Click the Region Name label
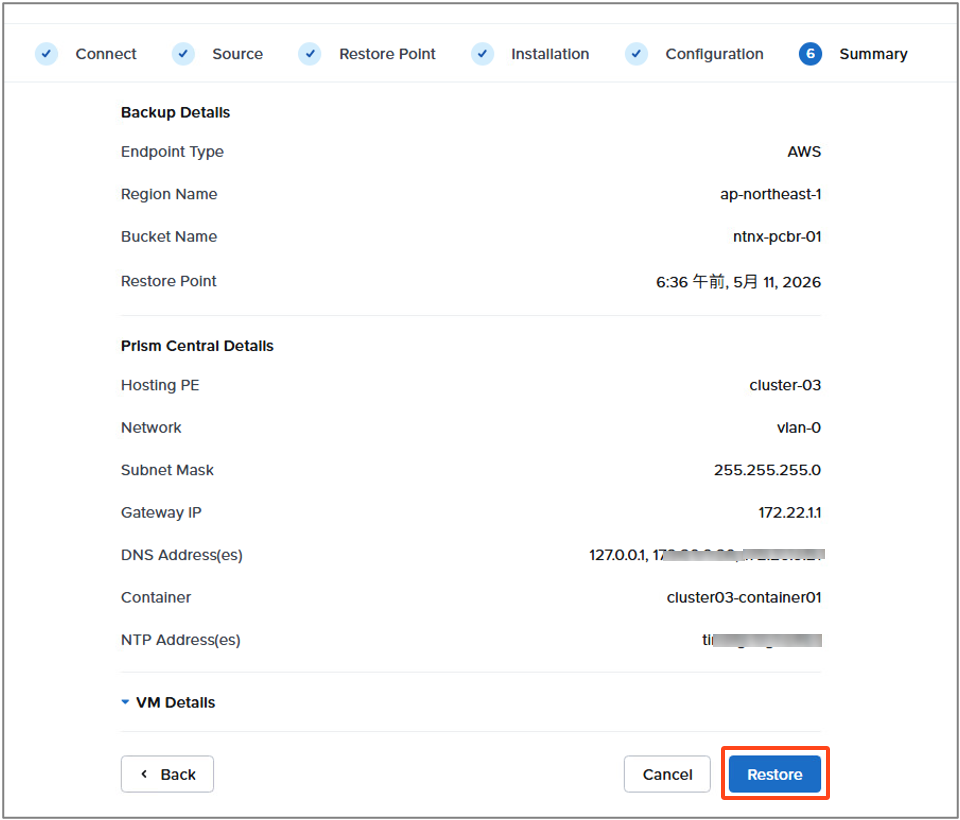 [x=169, y=194]
